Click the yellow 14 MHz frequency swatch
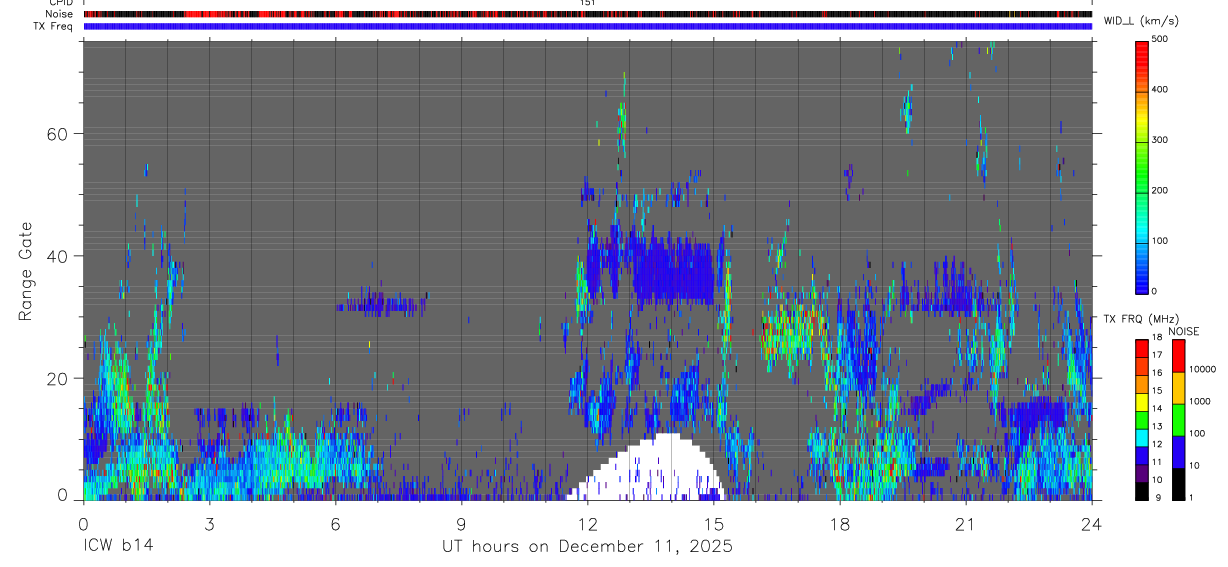 [1141, 402]
